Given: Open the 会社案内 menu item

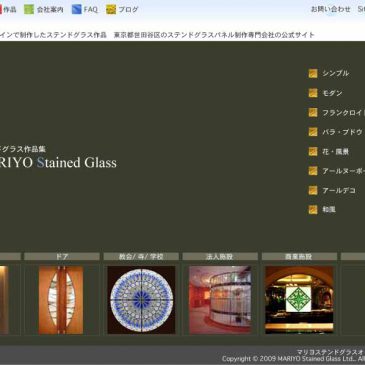Looking at the screenshot, I should [50, 10].
